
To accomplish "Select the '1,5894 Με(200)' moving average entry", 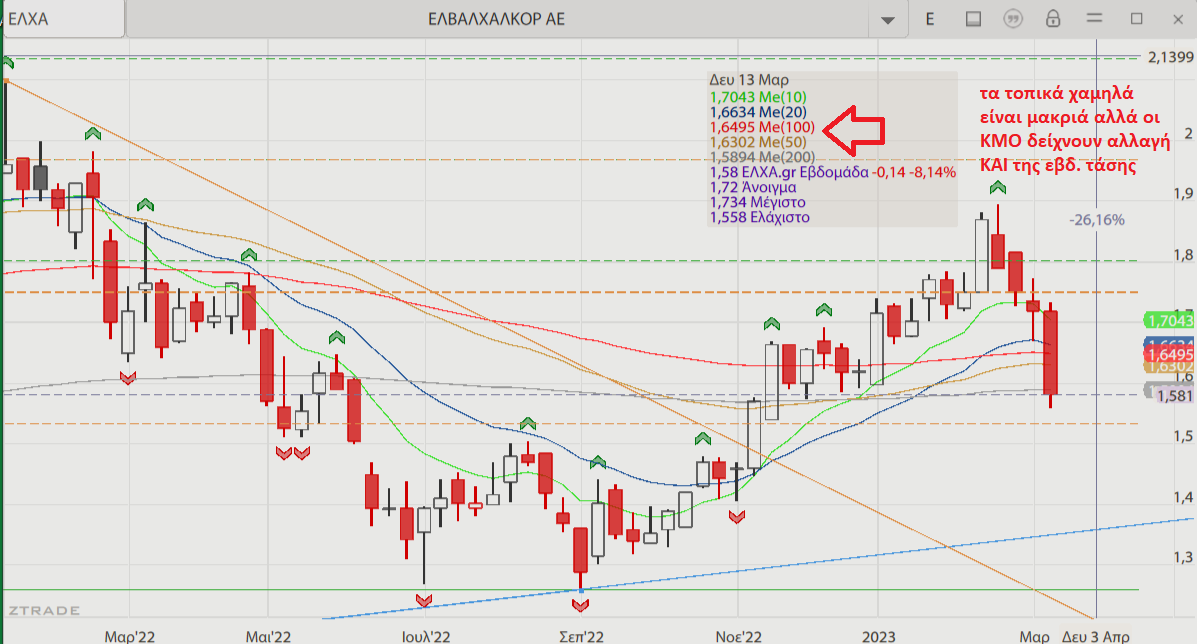I will pos(763,157).
